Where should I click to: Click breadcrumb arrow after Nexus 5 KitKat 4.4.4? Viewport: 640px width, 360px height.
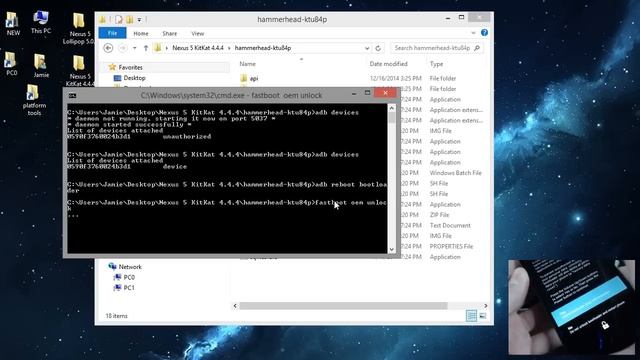coord(229,48)
